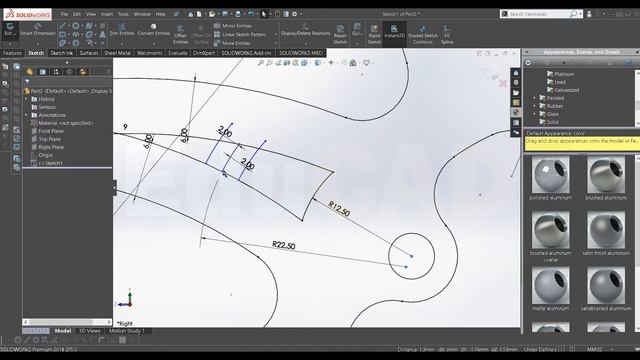Select Sketch1 in the feature tree
Viewport: 640px width, 360px height.
(x=47, y=163)
